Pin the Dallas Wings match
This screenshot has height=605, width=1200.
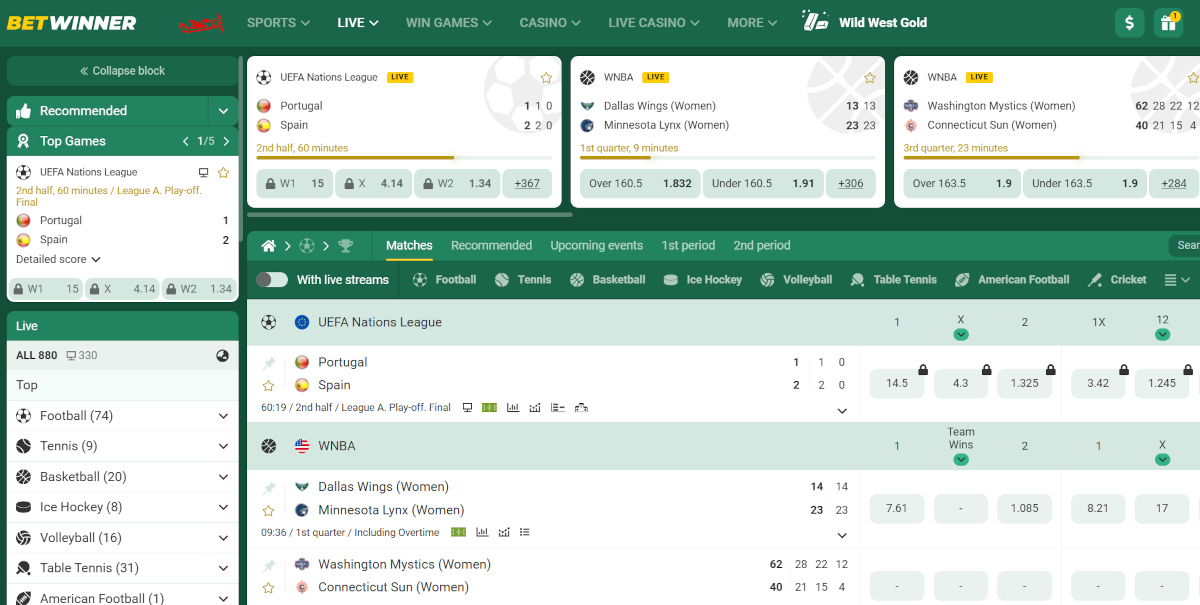268,487
